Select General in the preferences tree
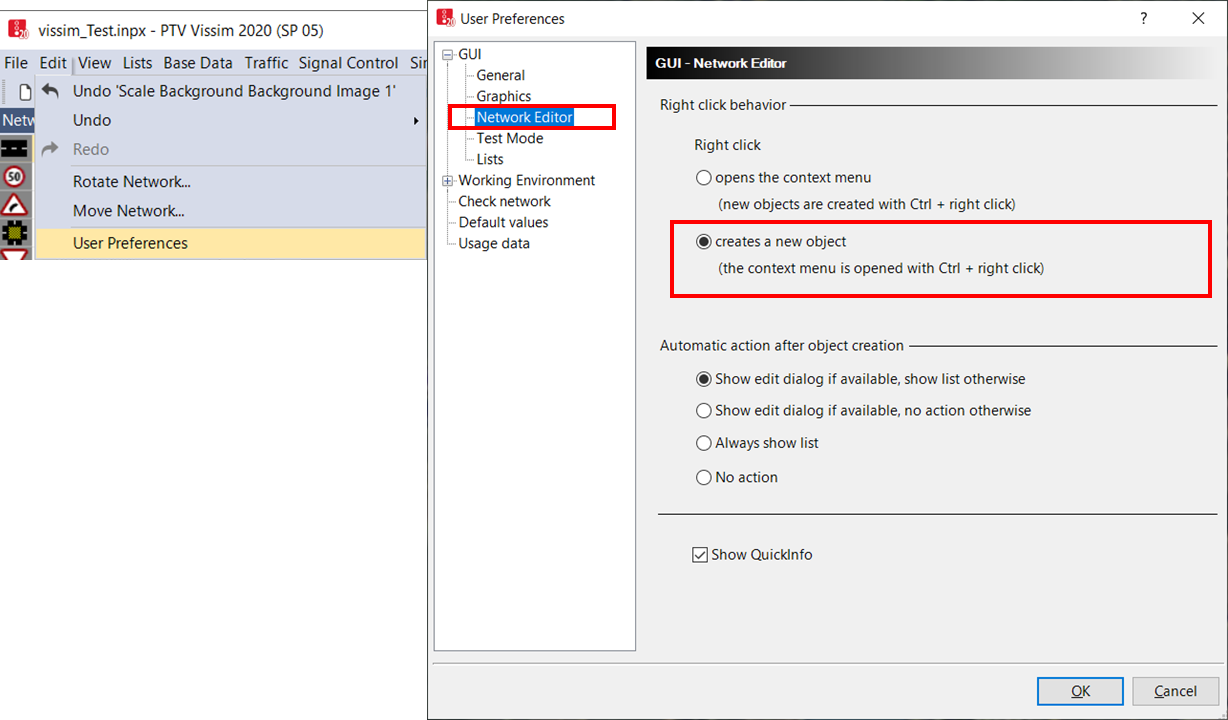Image resolution: width=1228 pixels, height=720 pixels. [x=500, y=75]
